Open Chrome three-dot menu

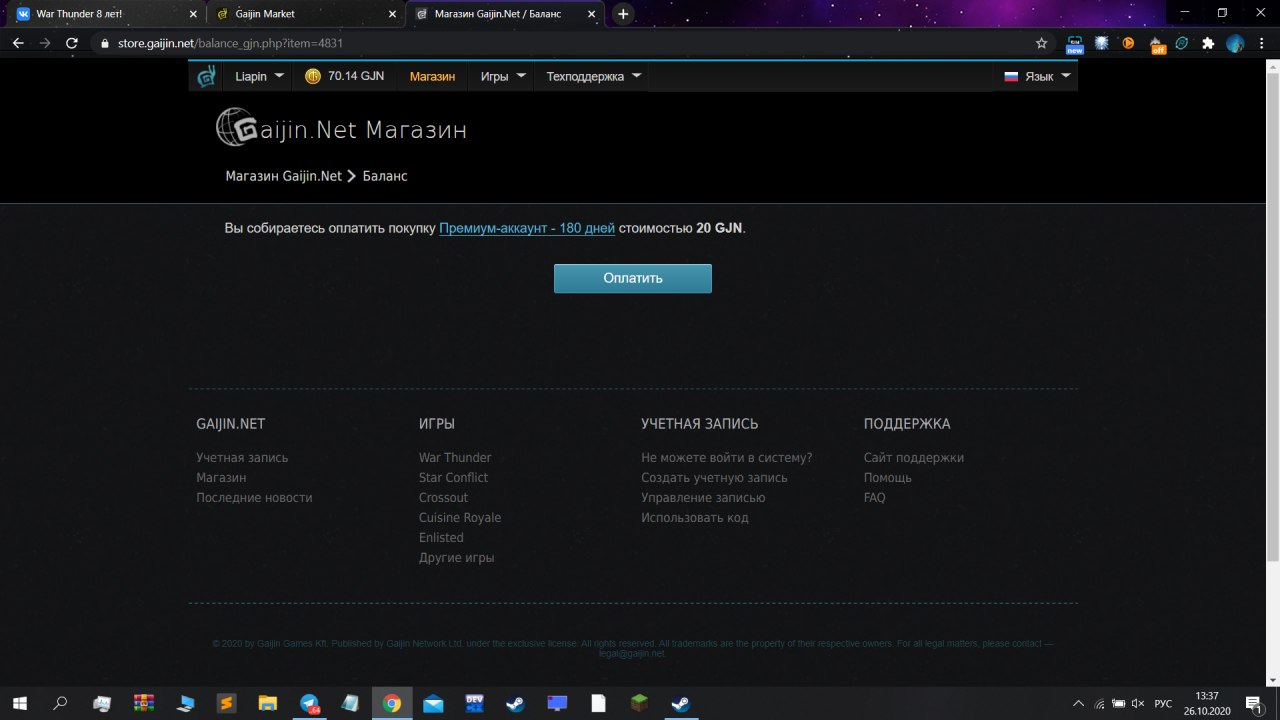(x=1262, y=43)
